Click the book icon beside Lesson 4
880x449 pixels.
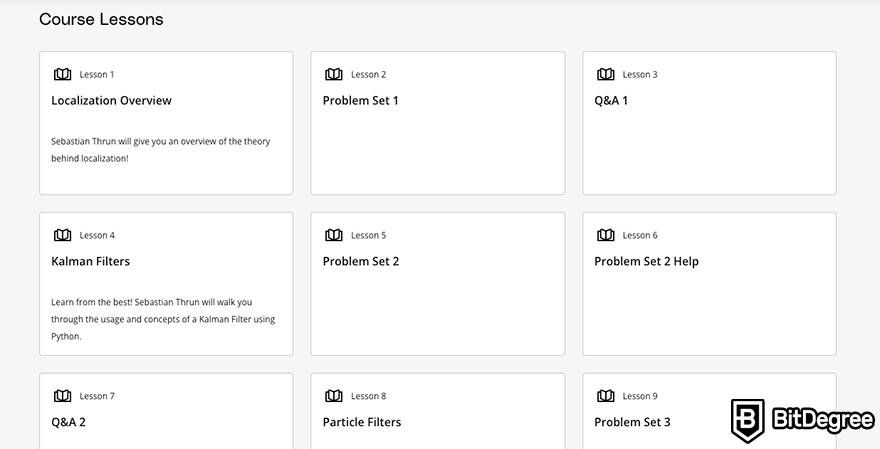point(62,235)
